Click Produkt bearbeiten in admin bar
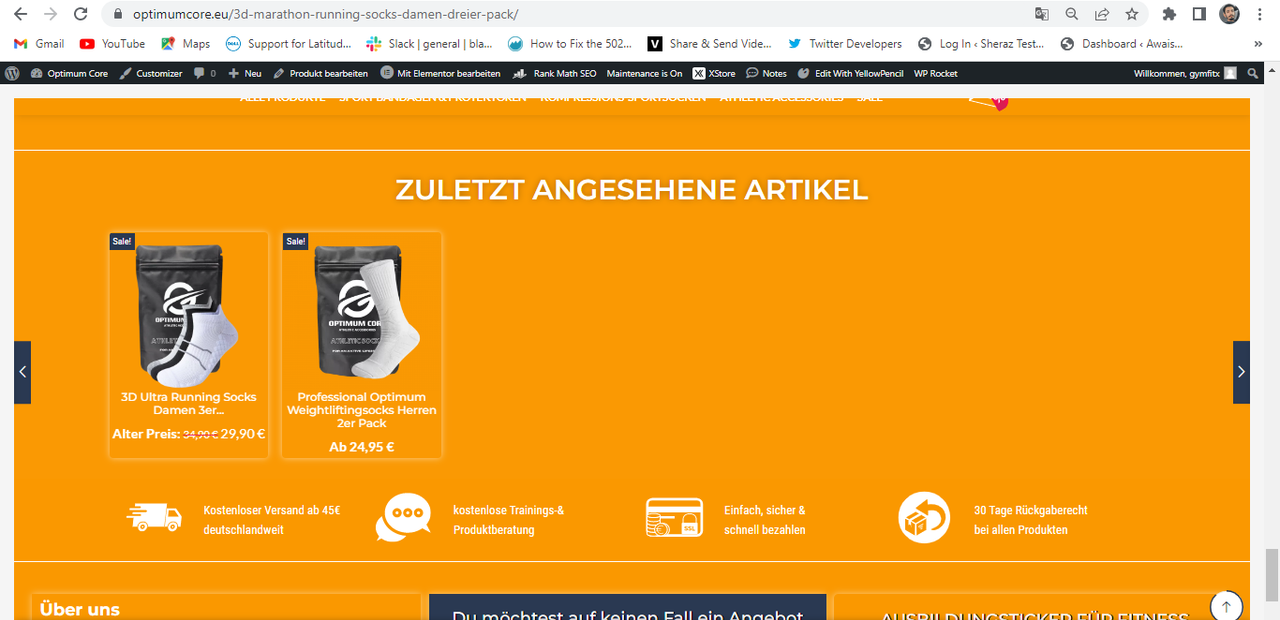Image resolution: width=1280 pixels, height=620 pixels. pos(321,73)
